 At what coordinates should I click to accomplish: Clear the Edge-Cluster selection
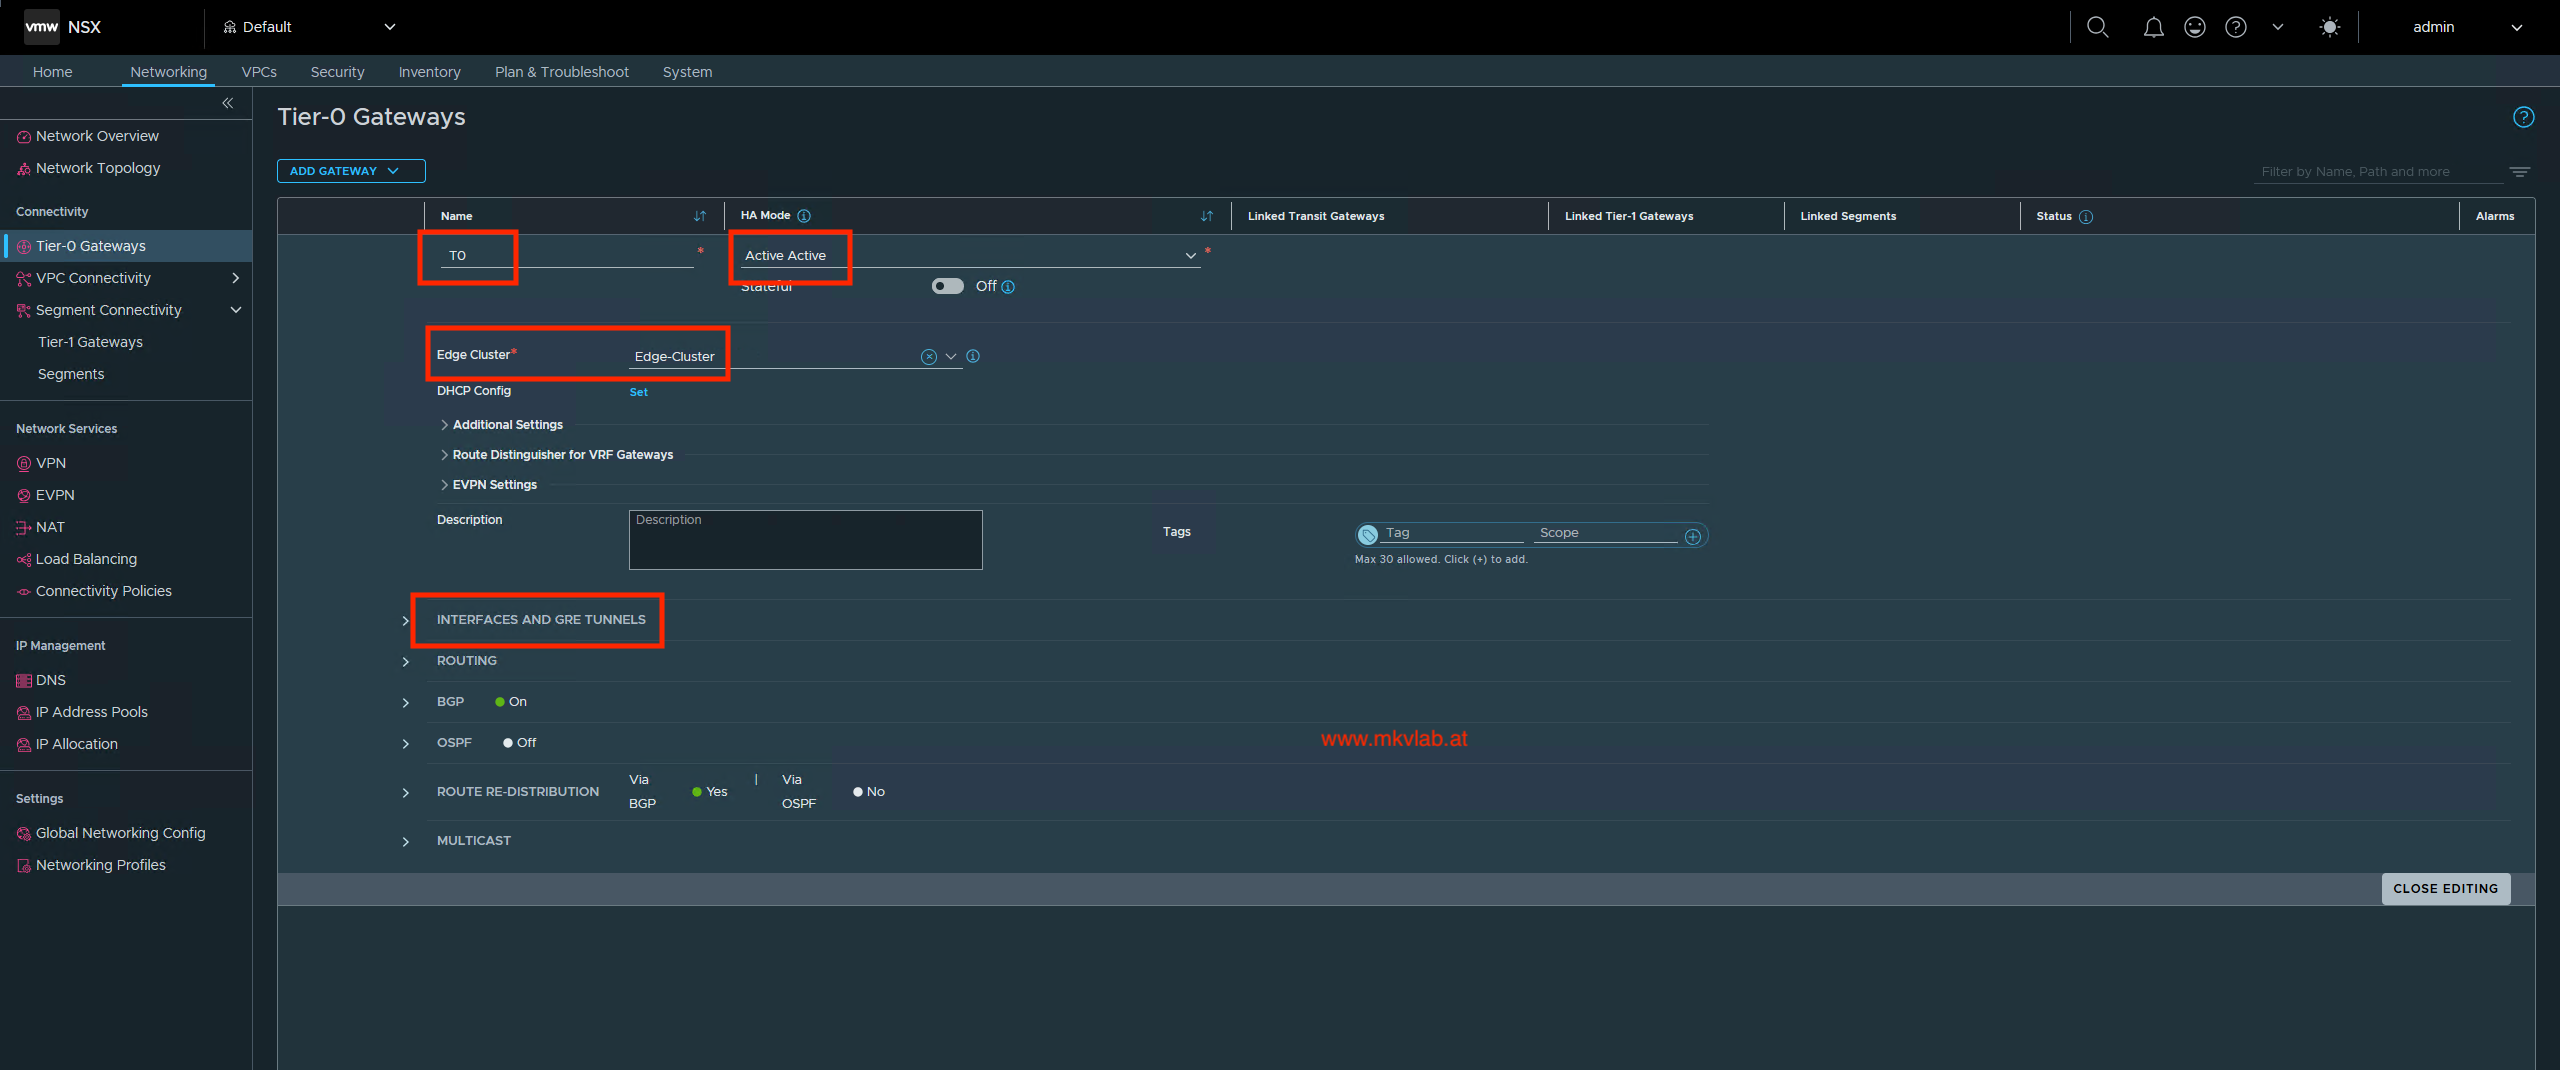click(929, 357)
